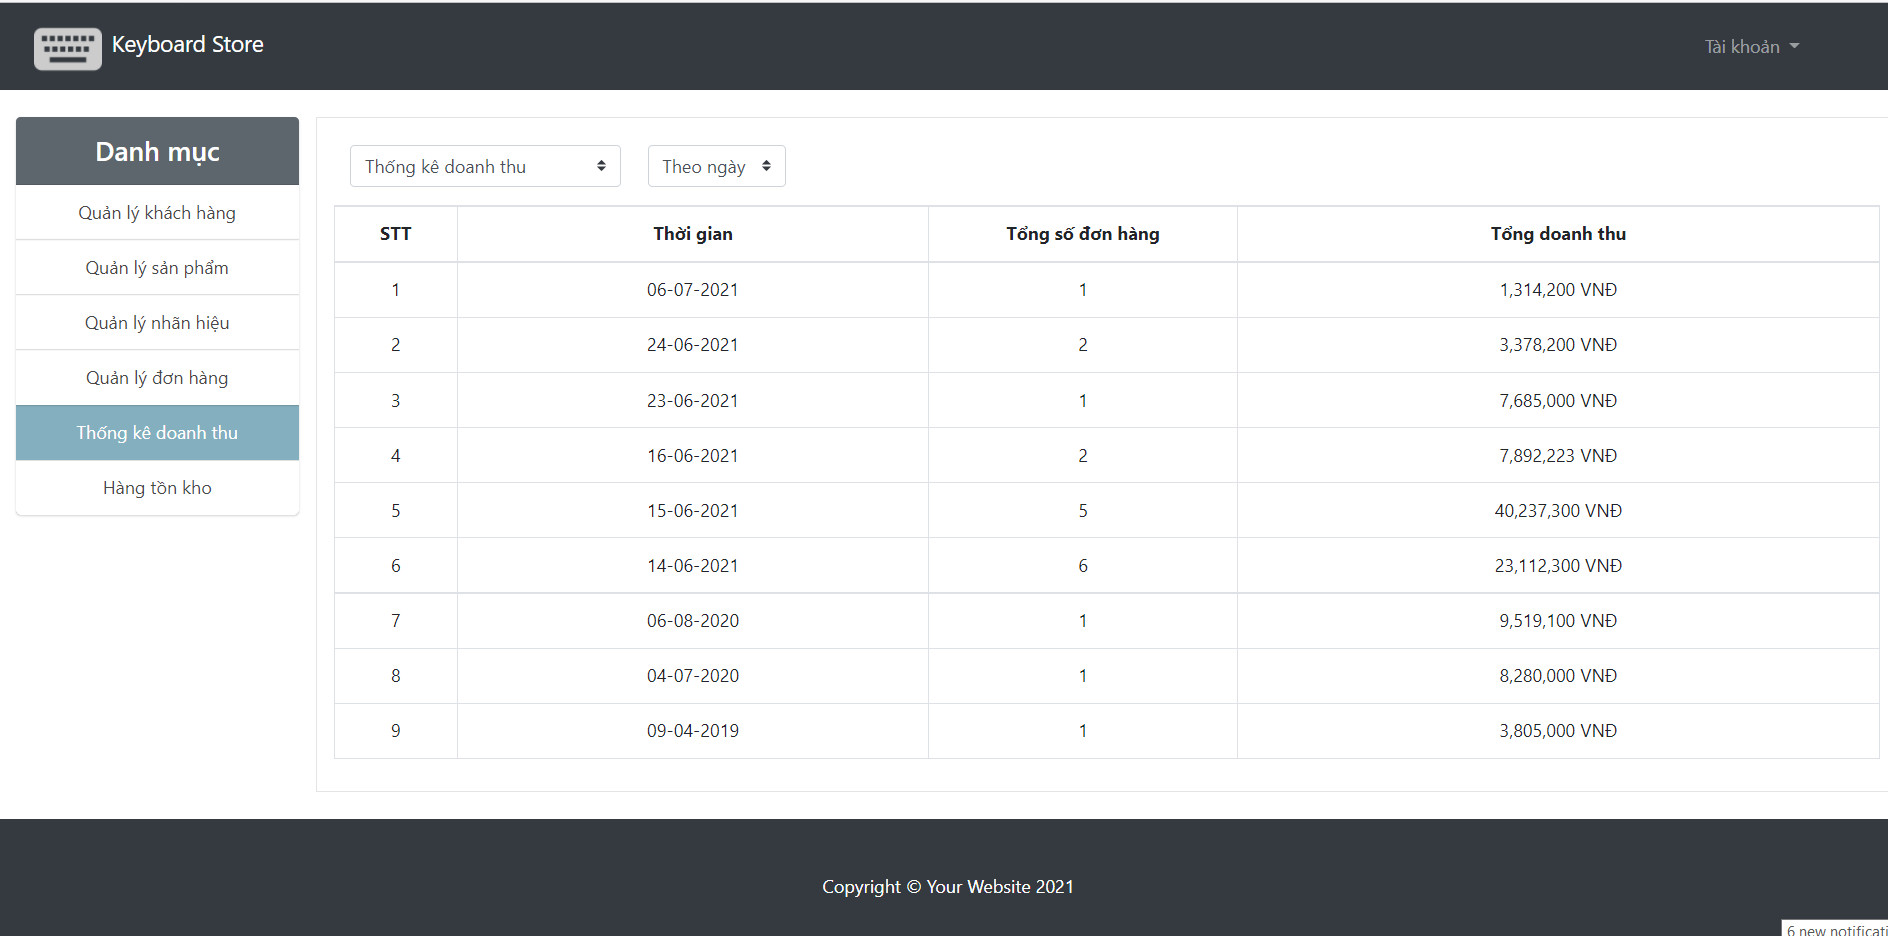Image resolution: width=1888 pixels, height=936 pixels.
Task: Click STT number 9 cell
Action: point(395,731)
